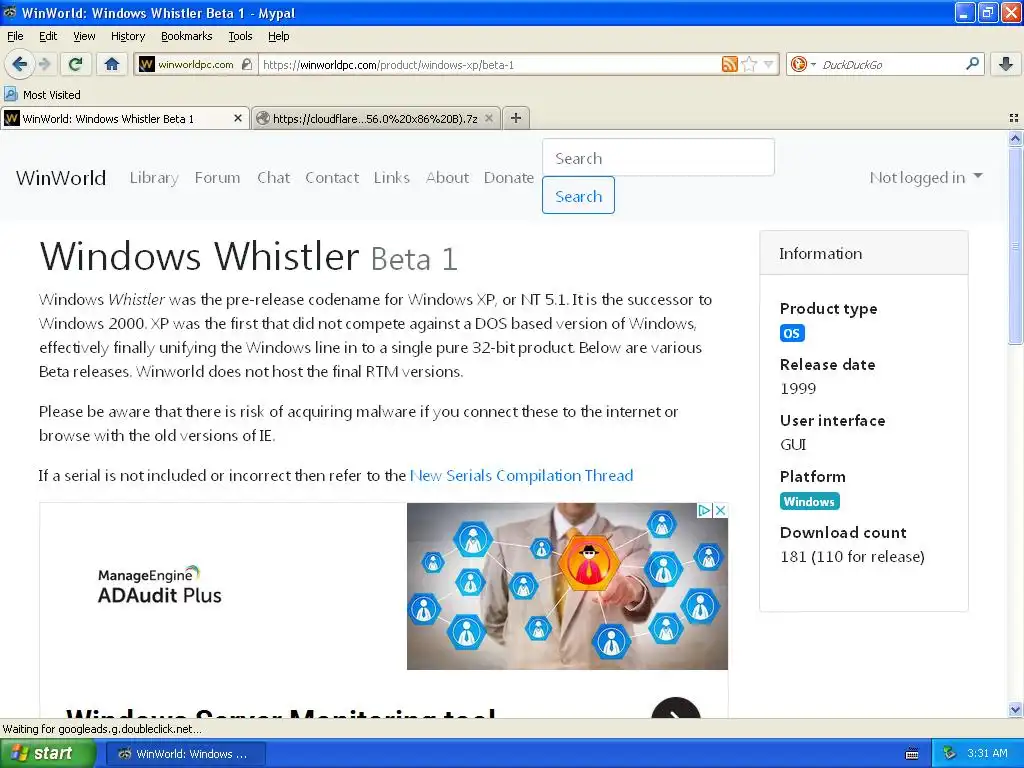Open the History menu
The image size is (1024, 768).
point(127,36)
